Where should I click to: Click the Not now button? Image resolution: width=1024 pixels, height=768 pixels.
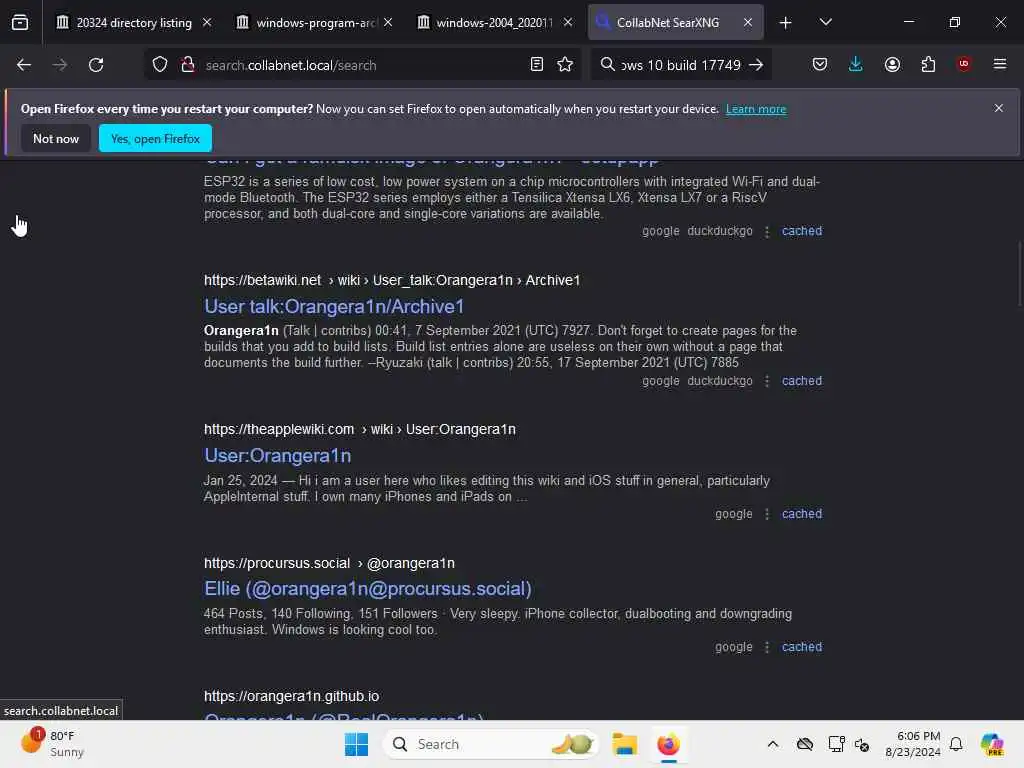[56, 138]
